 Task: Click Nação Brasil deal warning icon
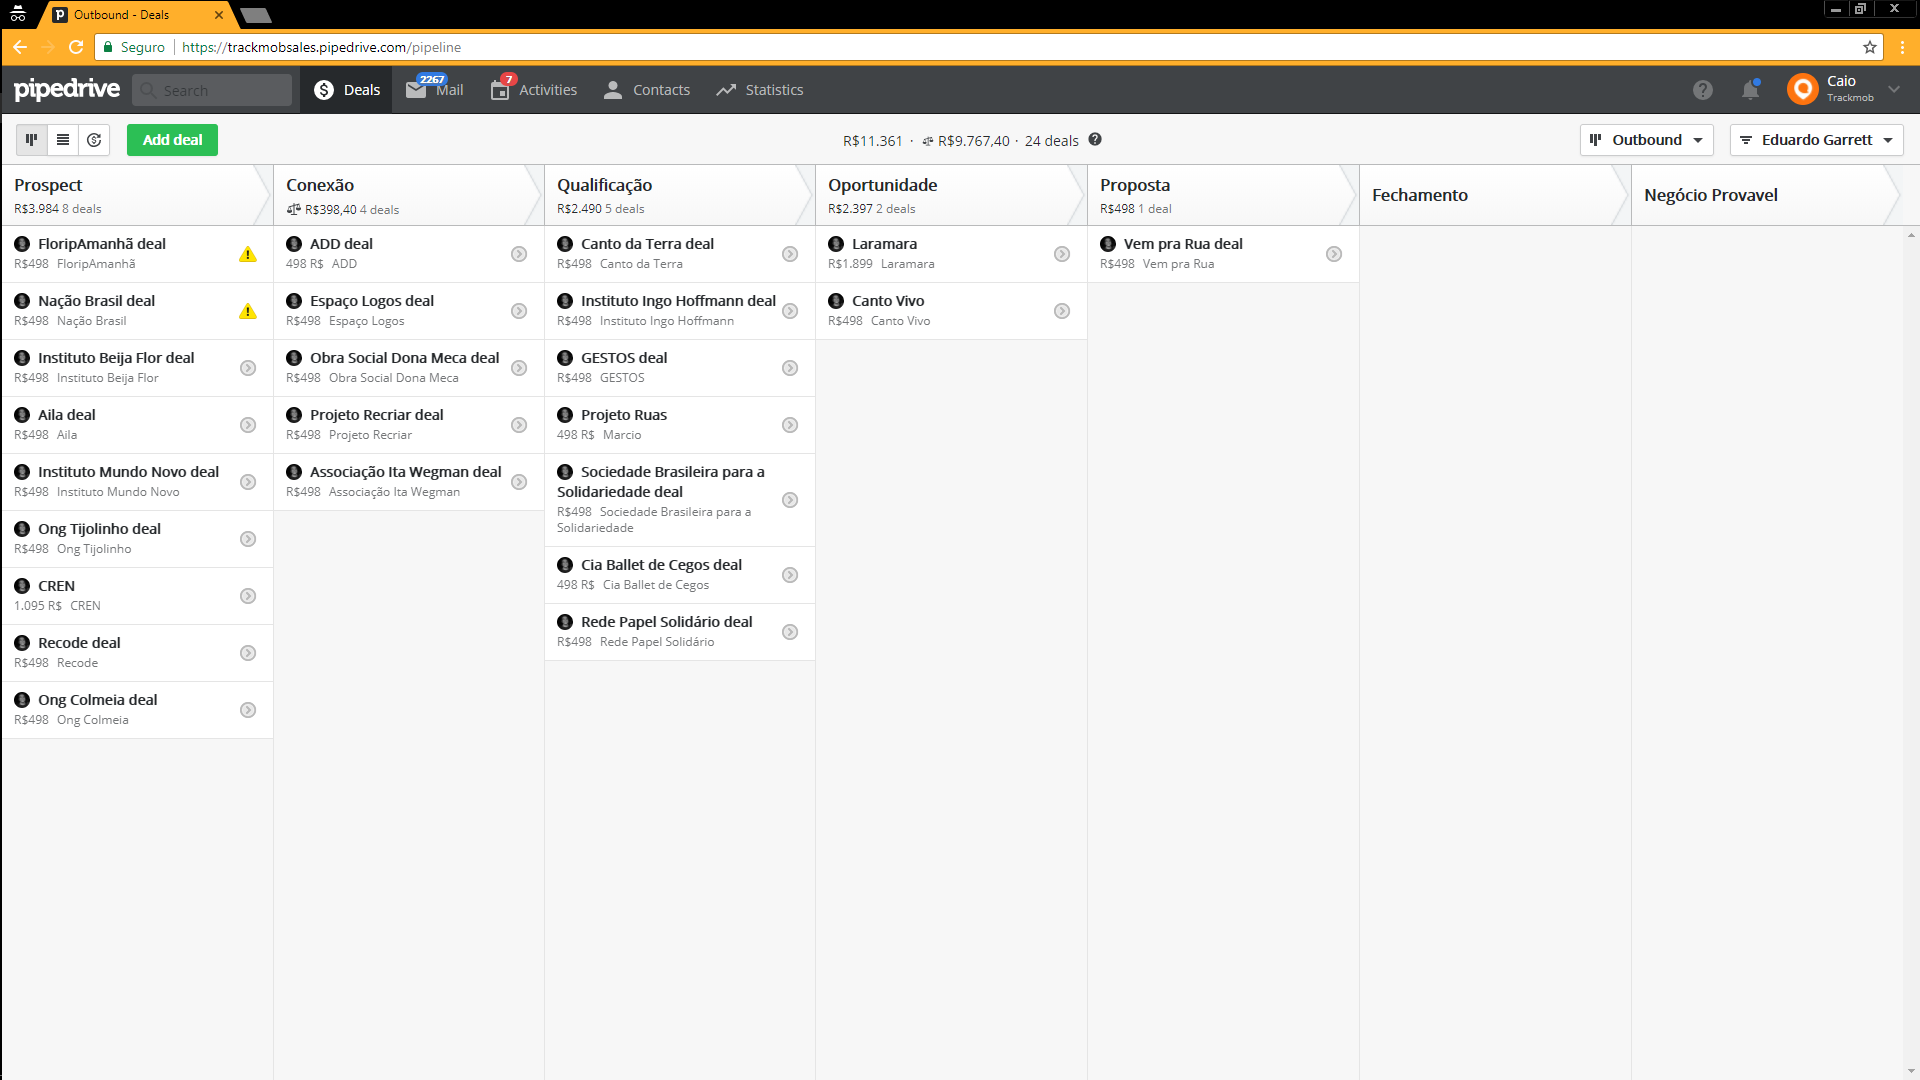pos(248,311)
